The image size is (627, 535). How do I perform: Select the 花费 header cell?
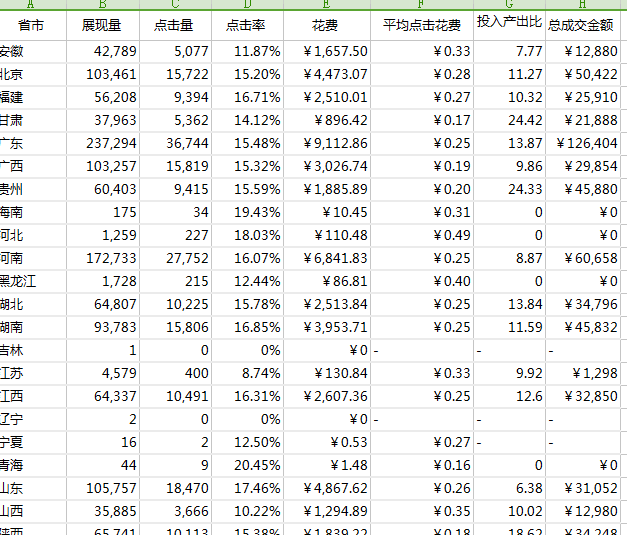pos(327,26)
